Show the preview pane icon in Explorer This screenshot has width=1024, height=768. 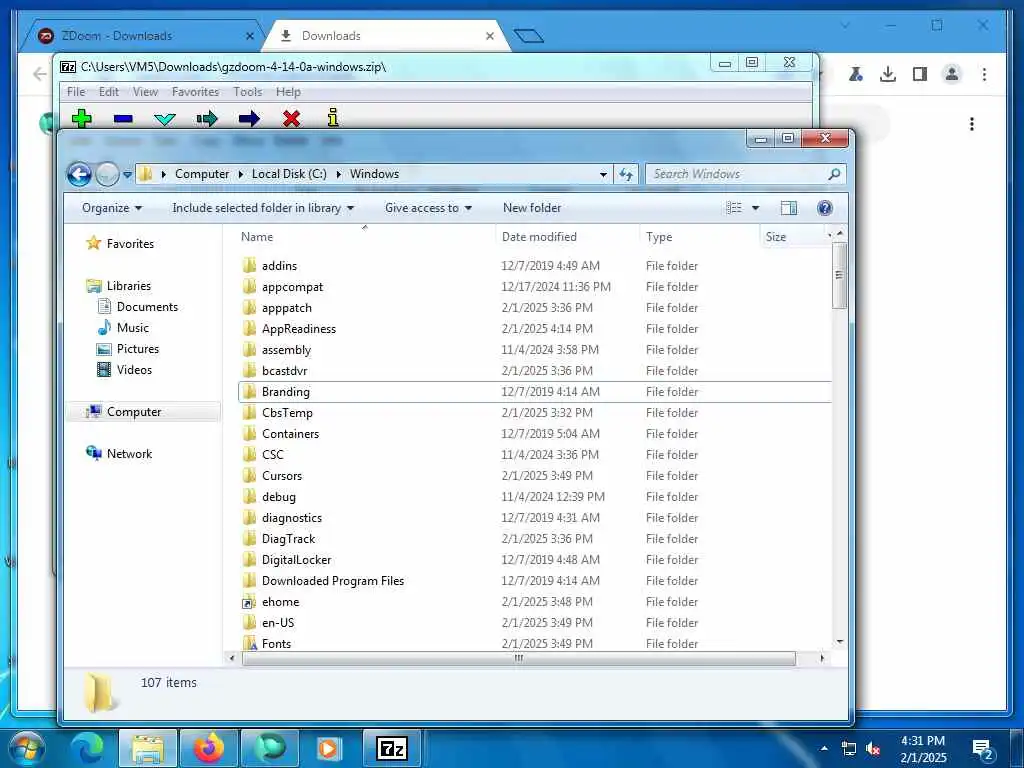[x=789, y=208]
